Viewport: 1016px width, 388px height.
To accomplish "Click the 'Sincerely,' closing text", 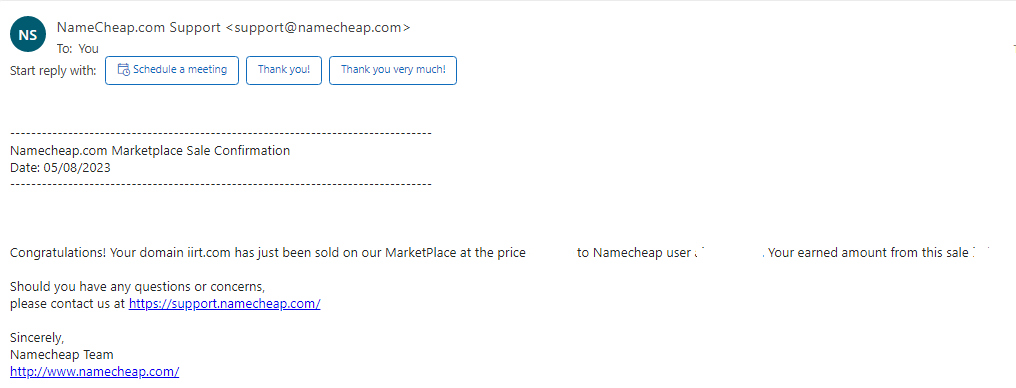I will (x=37, y=337).
